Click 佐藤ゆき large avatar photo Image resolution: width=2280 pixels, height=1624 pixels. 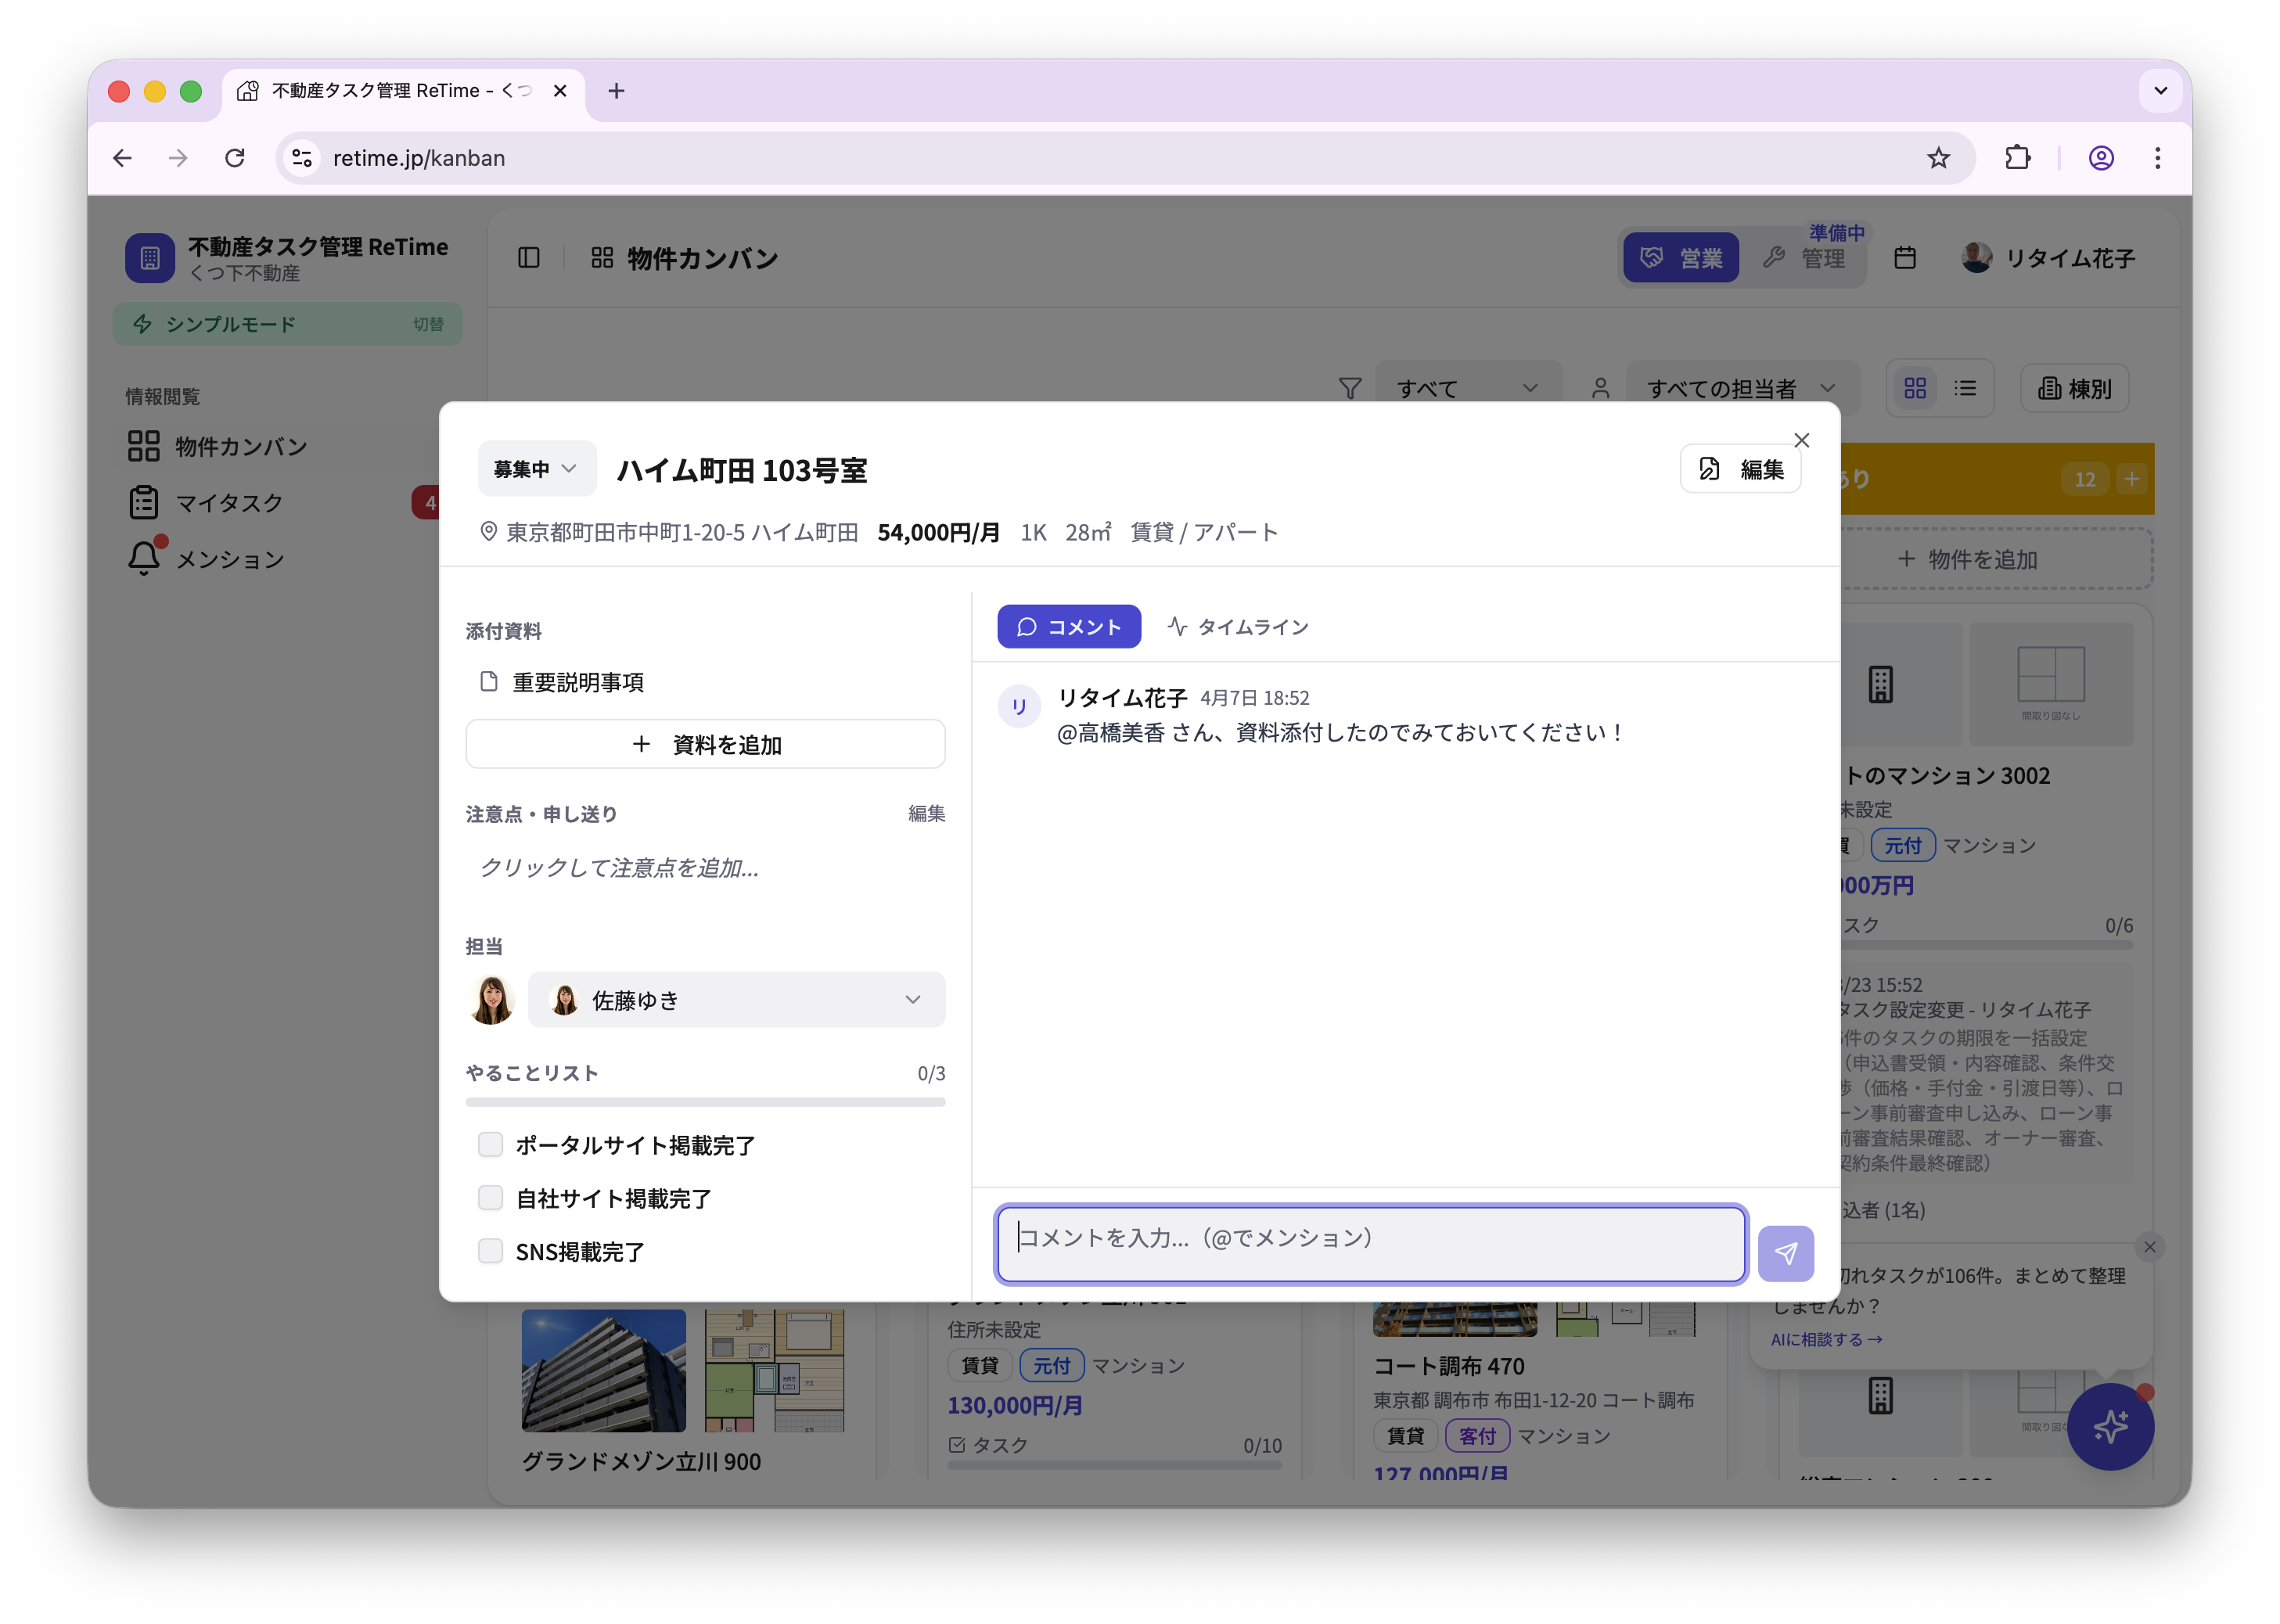click(x=491, y=1000)
